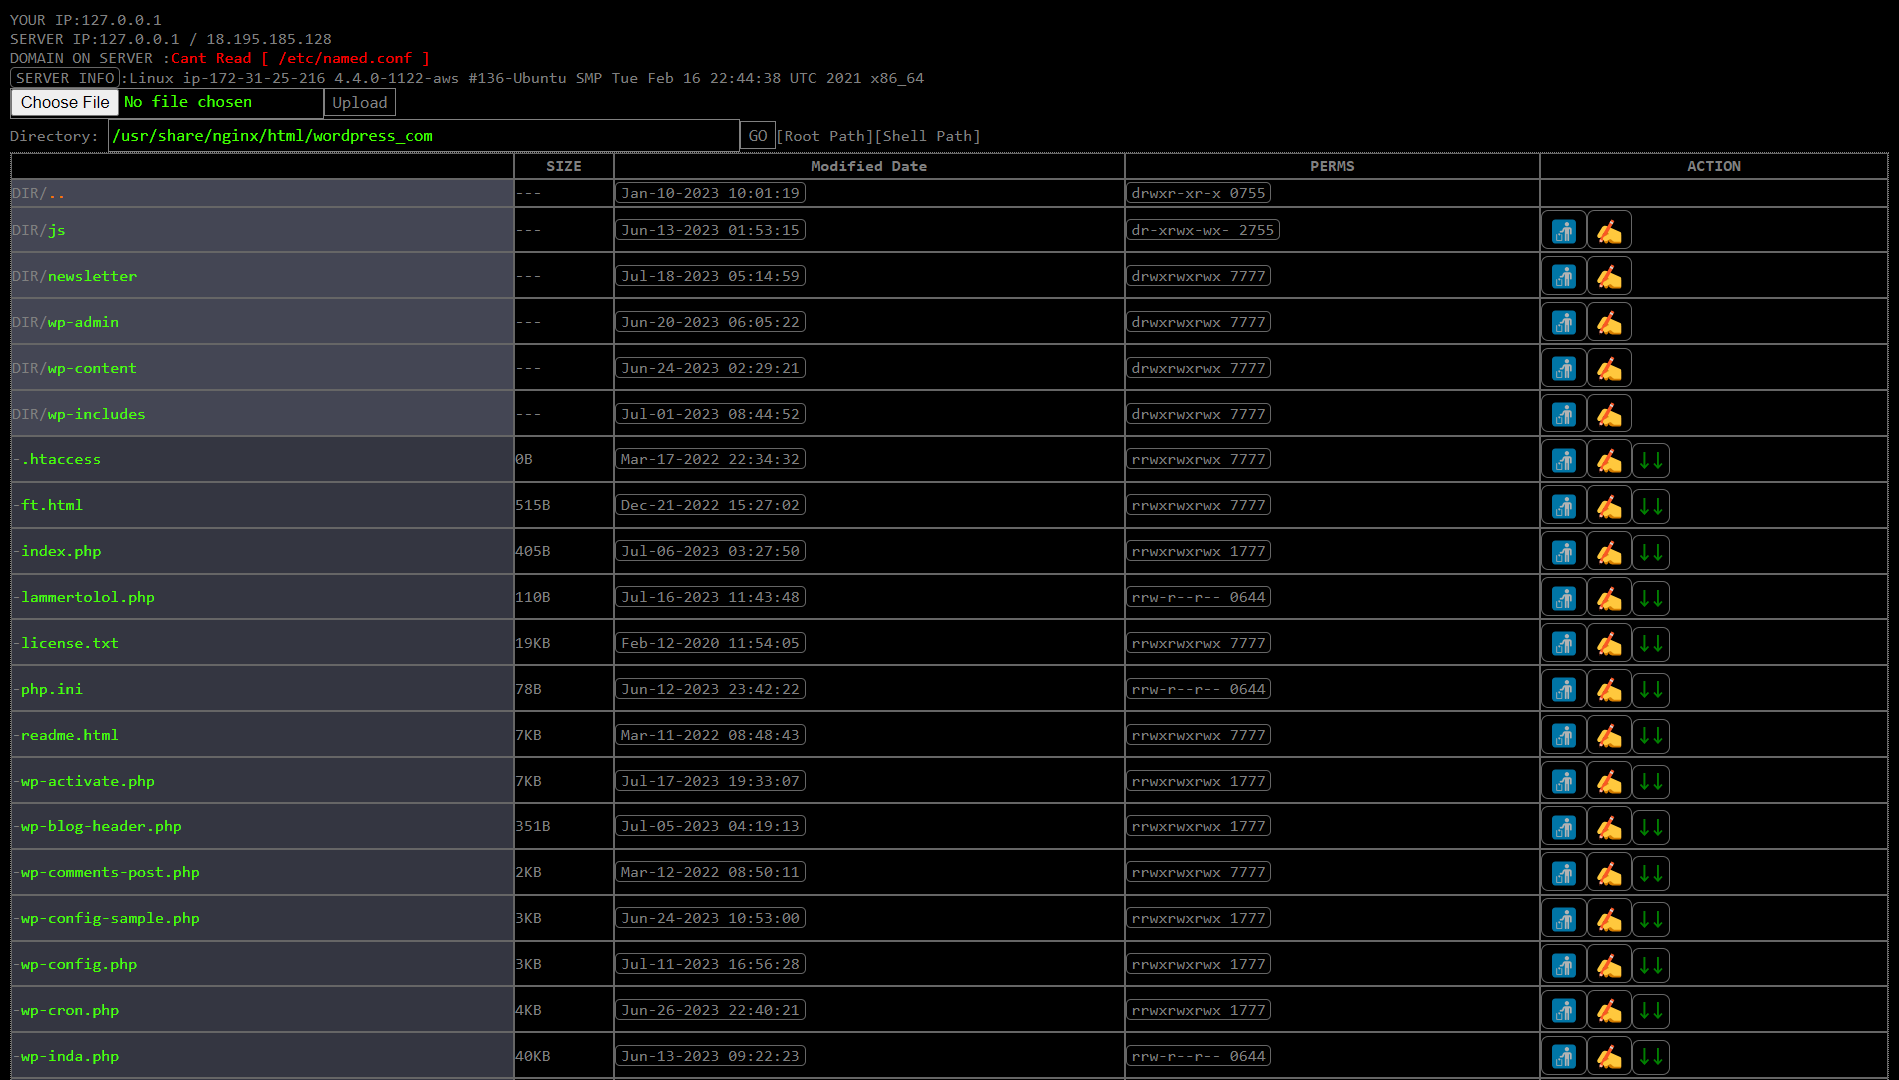Open the wp-config.php file link

tap(79, 964)
